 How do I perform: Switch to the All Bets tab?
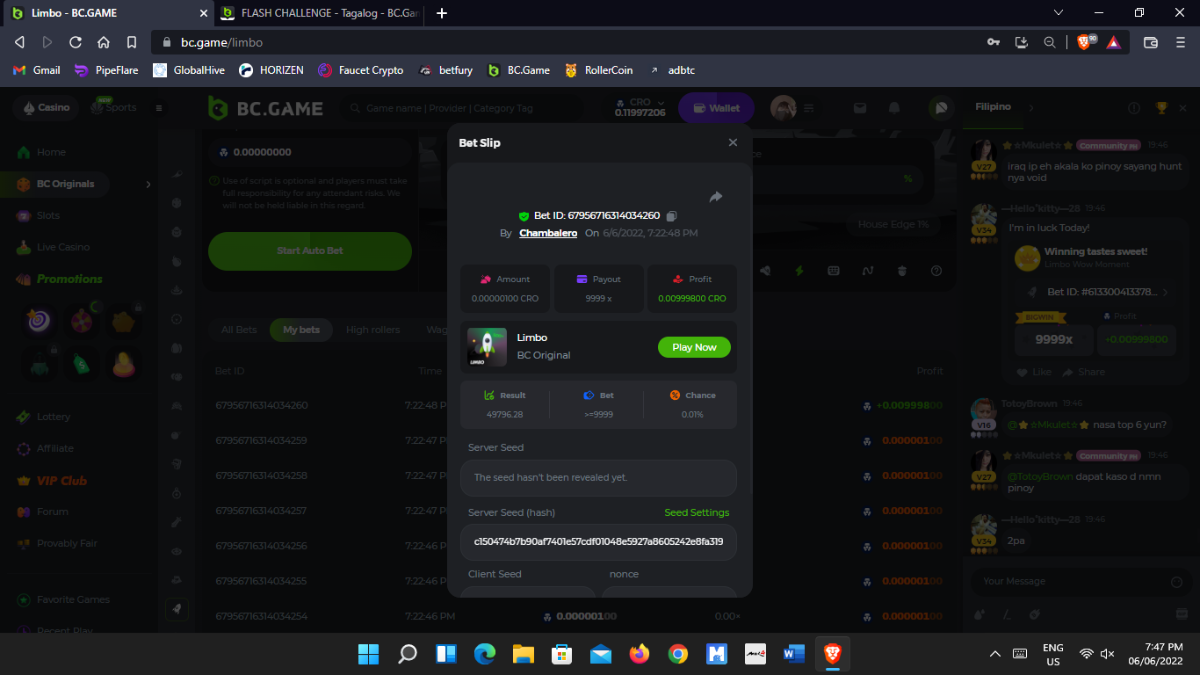pyautogui.click(x=239, y=330)
